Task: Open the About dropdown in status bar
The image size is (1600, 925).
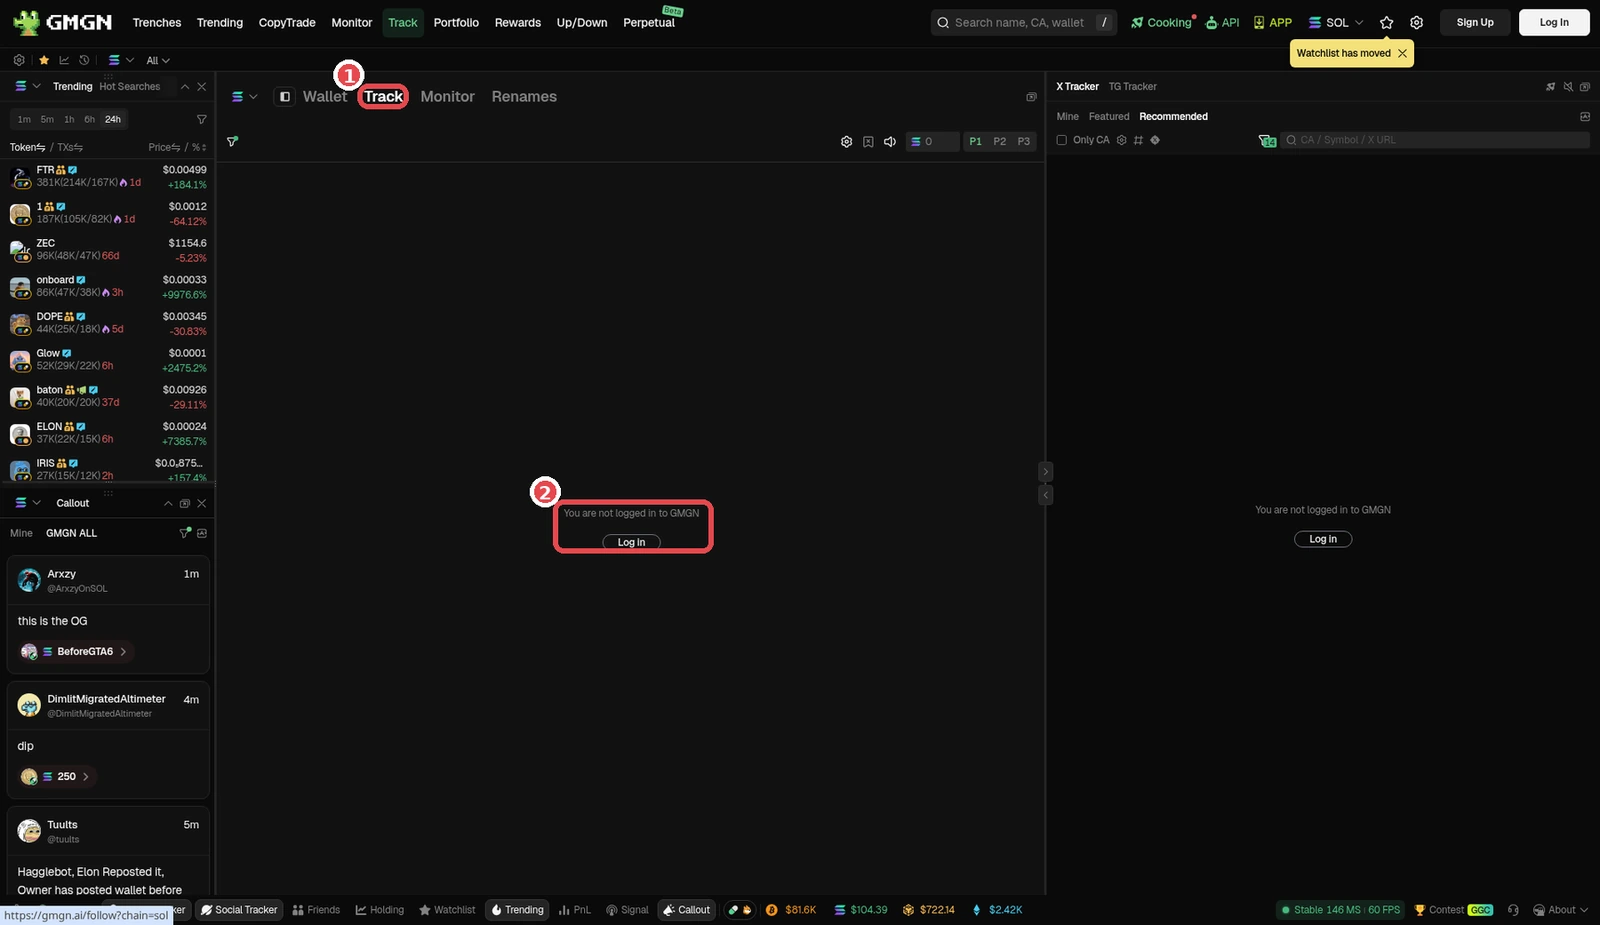Action: tap(1560, 910)
